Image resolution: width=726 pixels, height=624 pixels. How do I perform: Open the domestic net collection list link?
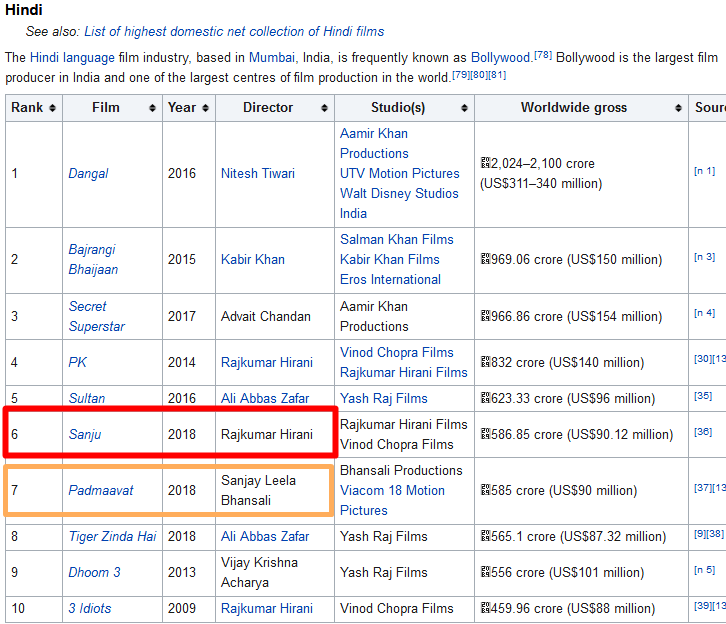pyautogui.click(x=234, y=31)
